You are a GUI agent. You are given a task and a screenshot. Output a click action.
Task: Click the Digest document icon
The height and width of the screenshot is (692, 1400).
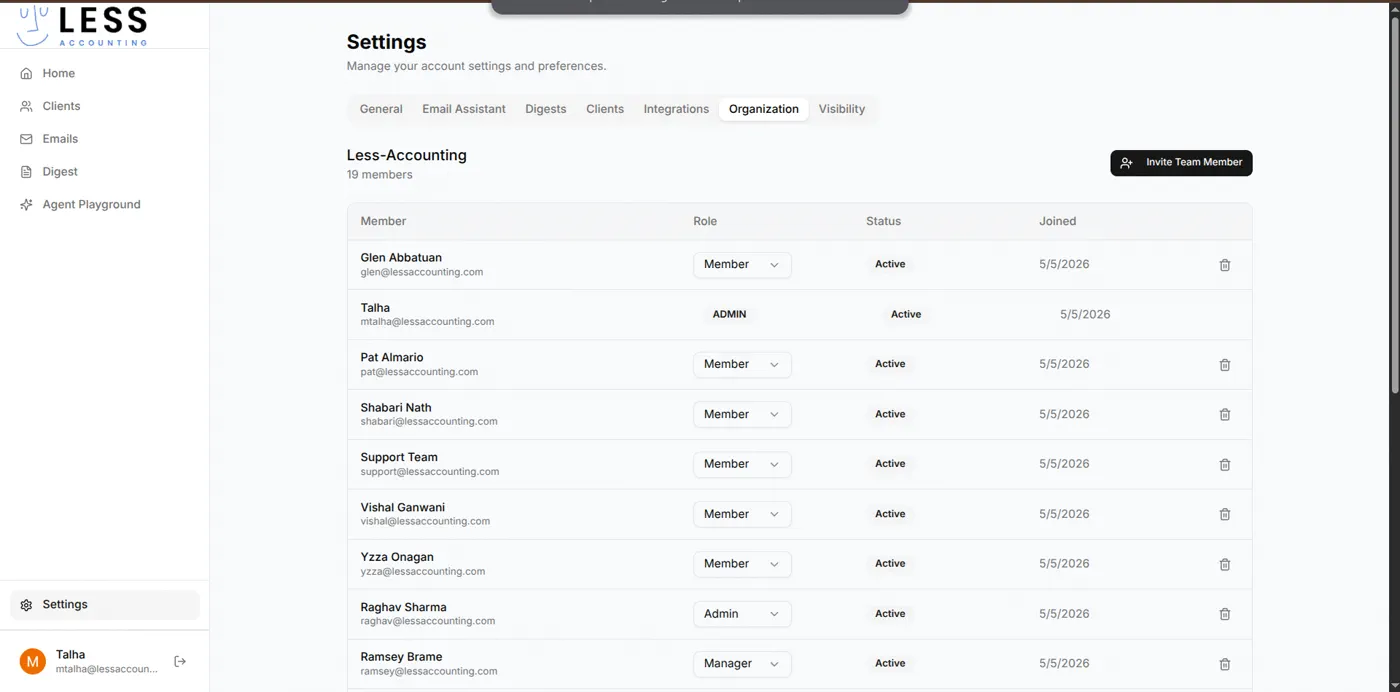point(26,172)
